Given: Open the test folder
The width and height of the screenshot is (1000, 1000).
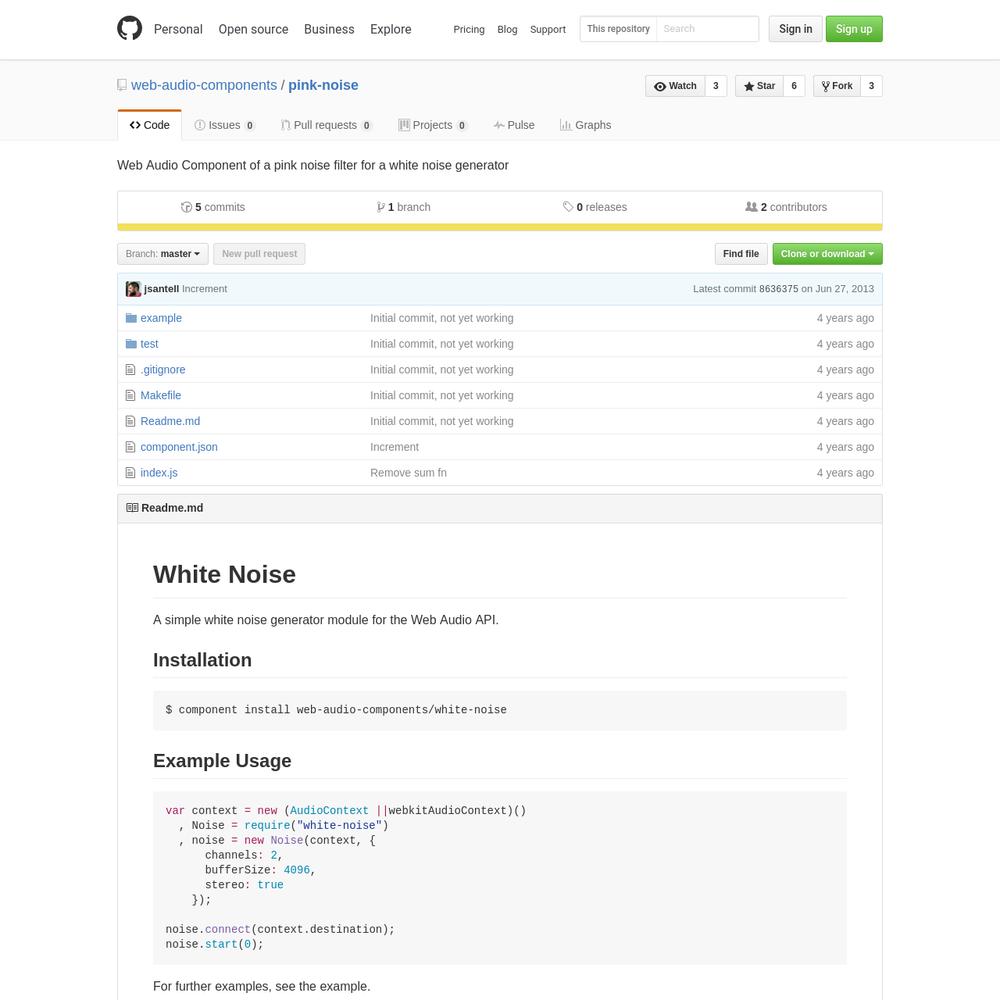Looking at the screenshot, I should coord(149,344).
